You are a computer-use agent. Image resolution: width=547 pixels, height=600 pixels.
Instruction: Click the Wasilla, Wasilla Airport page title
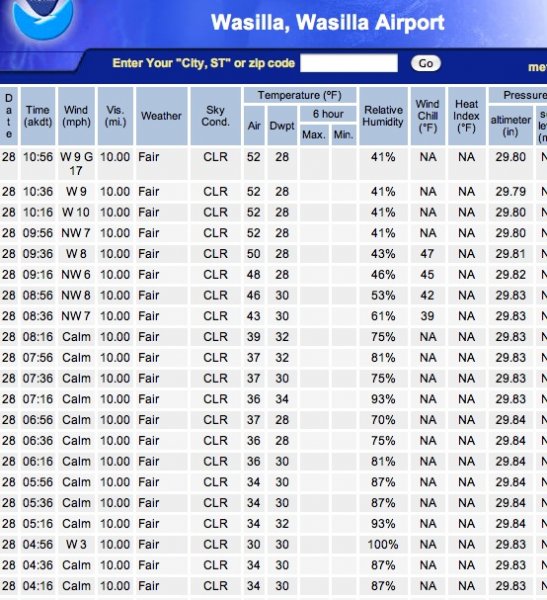(328, 23)
